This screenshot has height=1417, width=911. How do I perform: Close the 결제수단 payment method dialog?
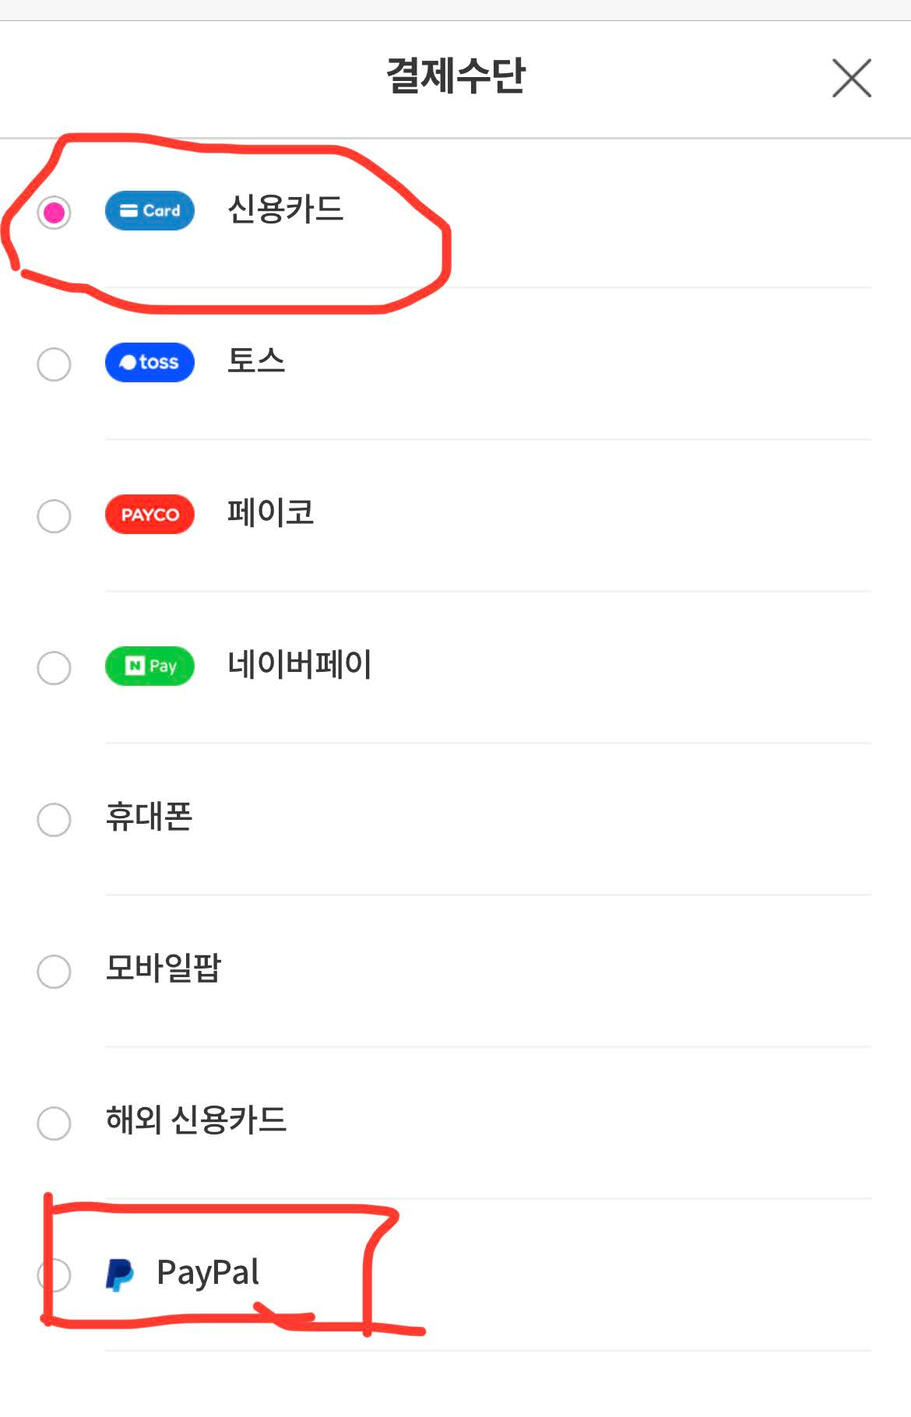[851, 78]
